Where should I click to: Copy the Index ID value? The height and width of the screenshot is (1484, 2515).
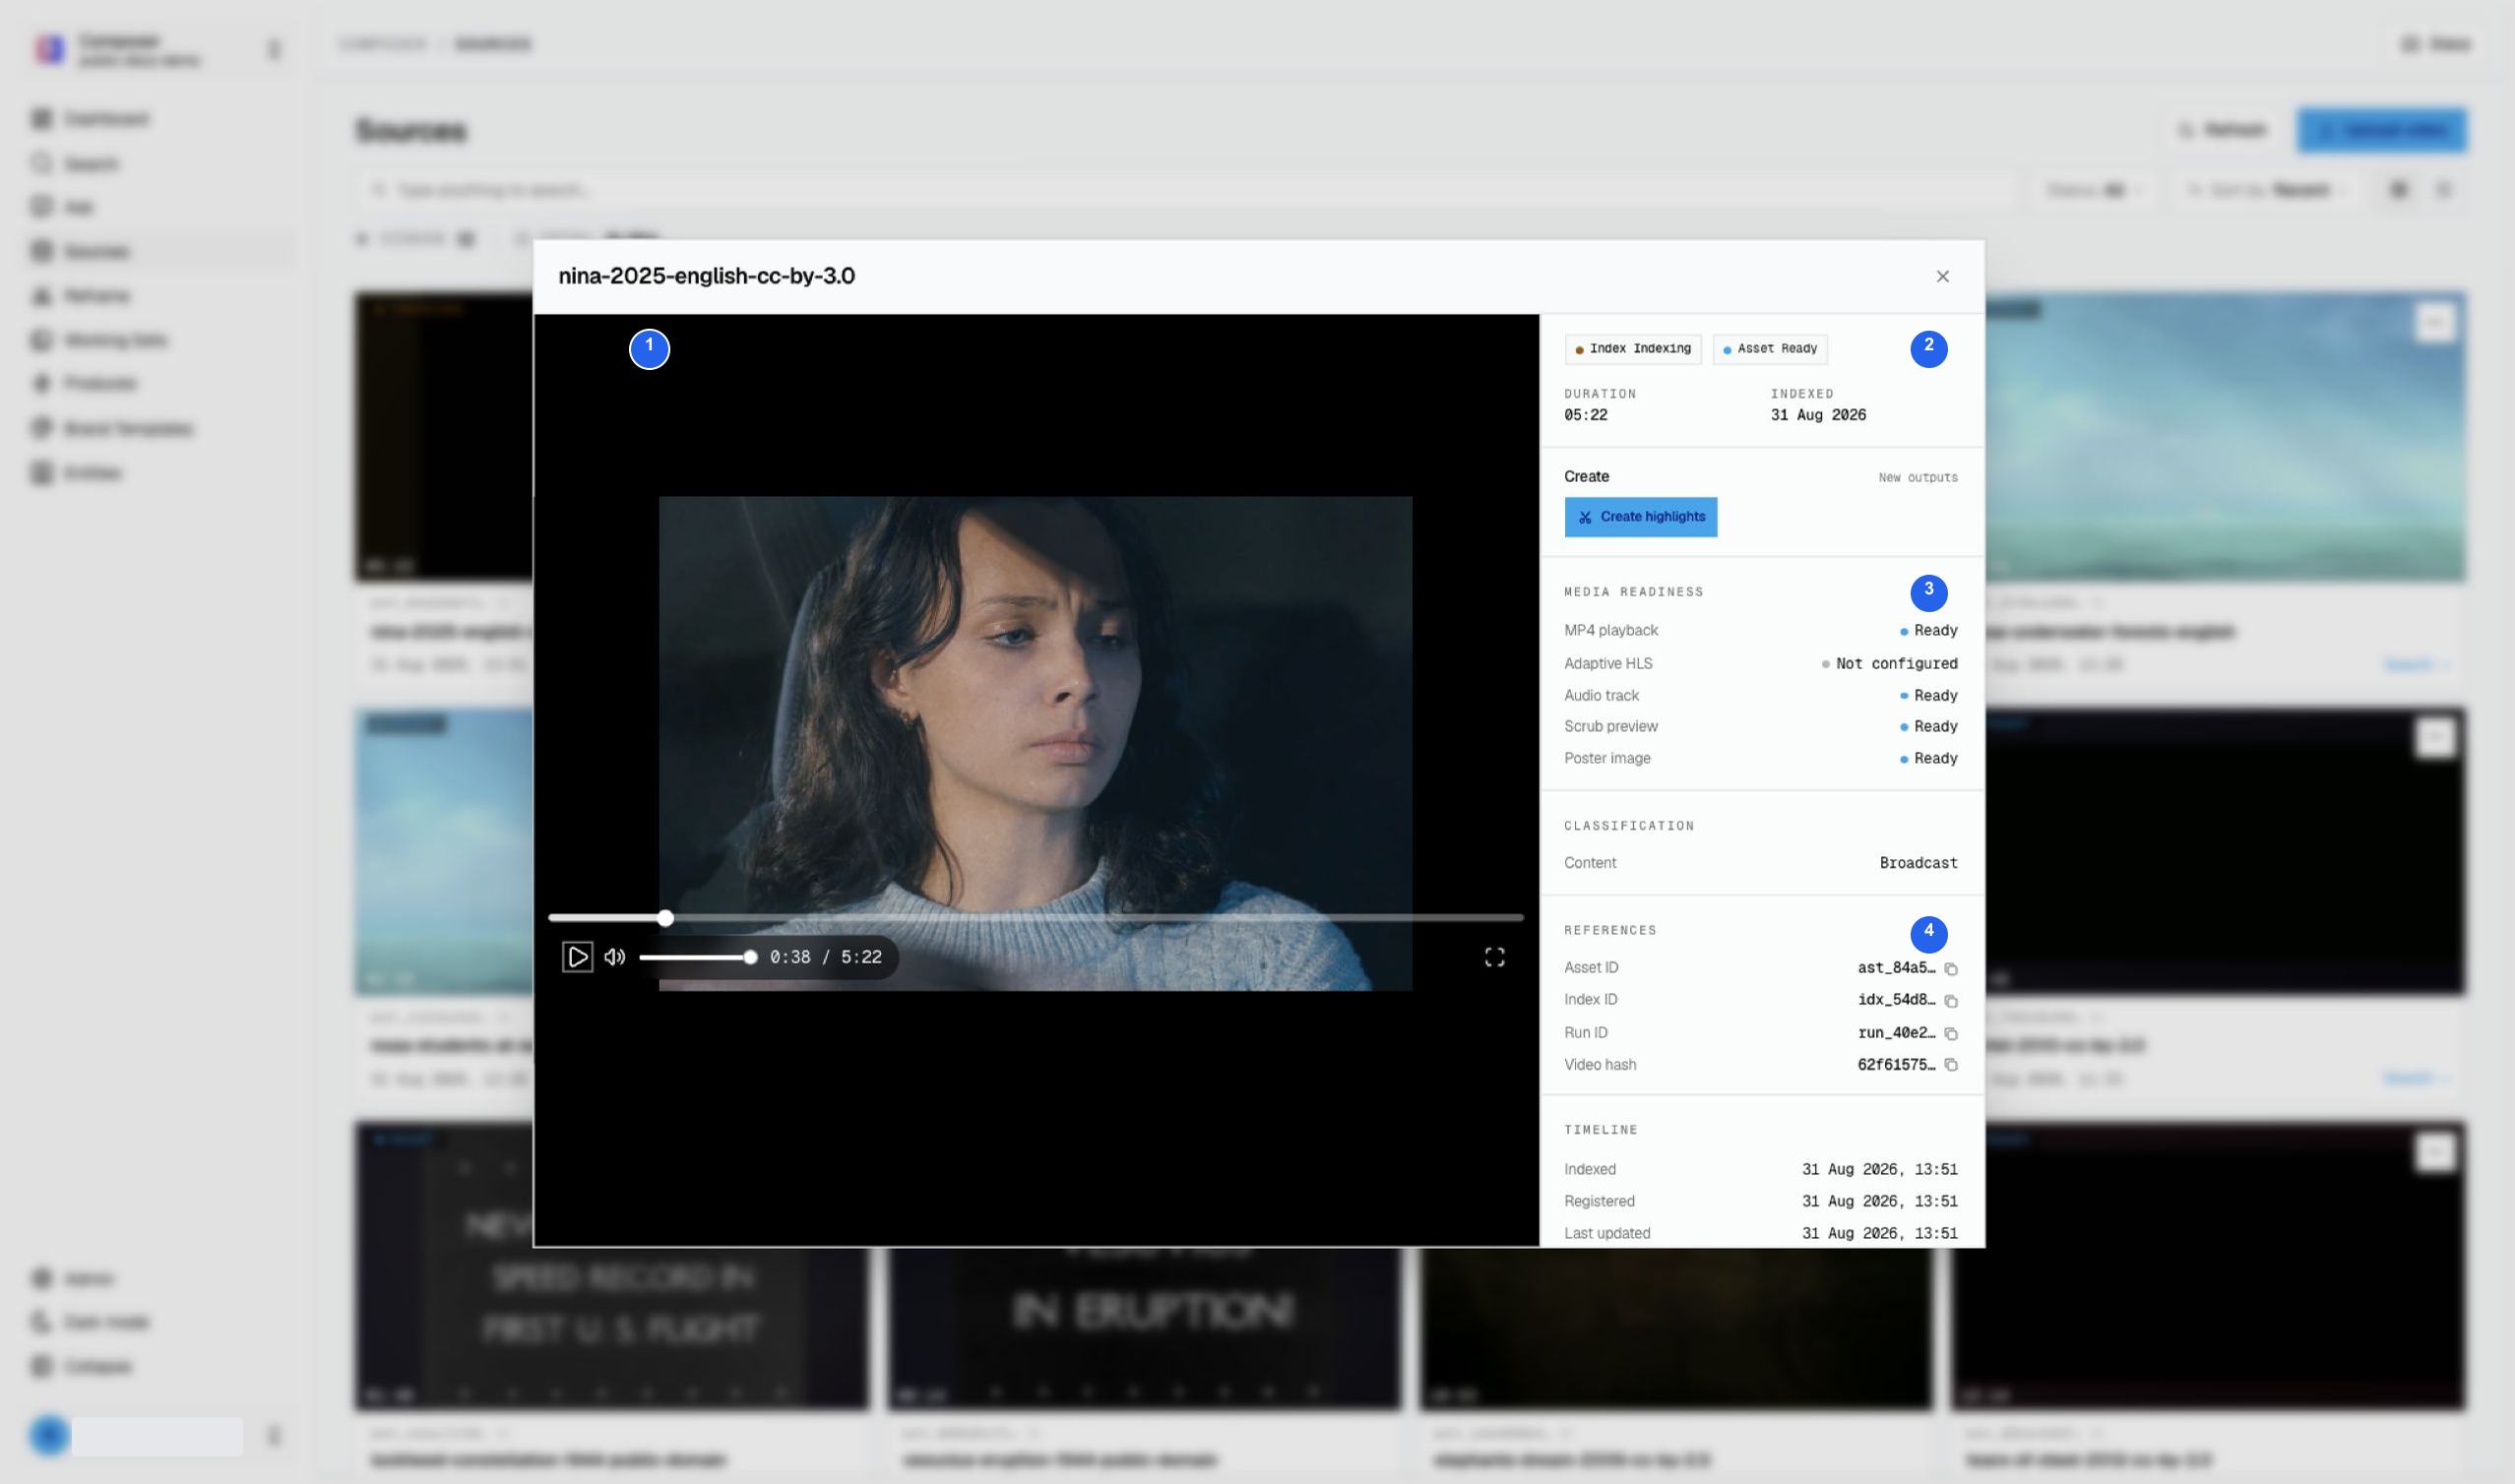coord(1950,1000)
